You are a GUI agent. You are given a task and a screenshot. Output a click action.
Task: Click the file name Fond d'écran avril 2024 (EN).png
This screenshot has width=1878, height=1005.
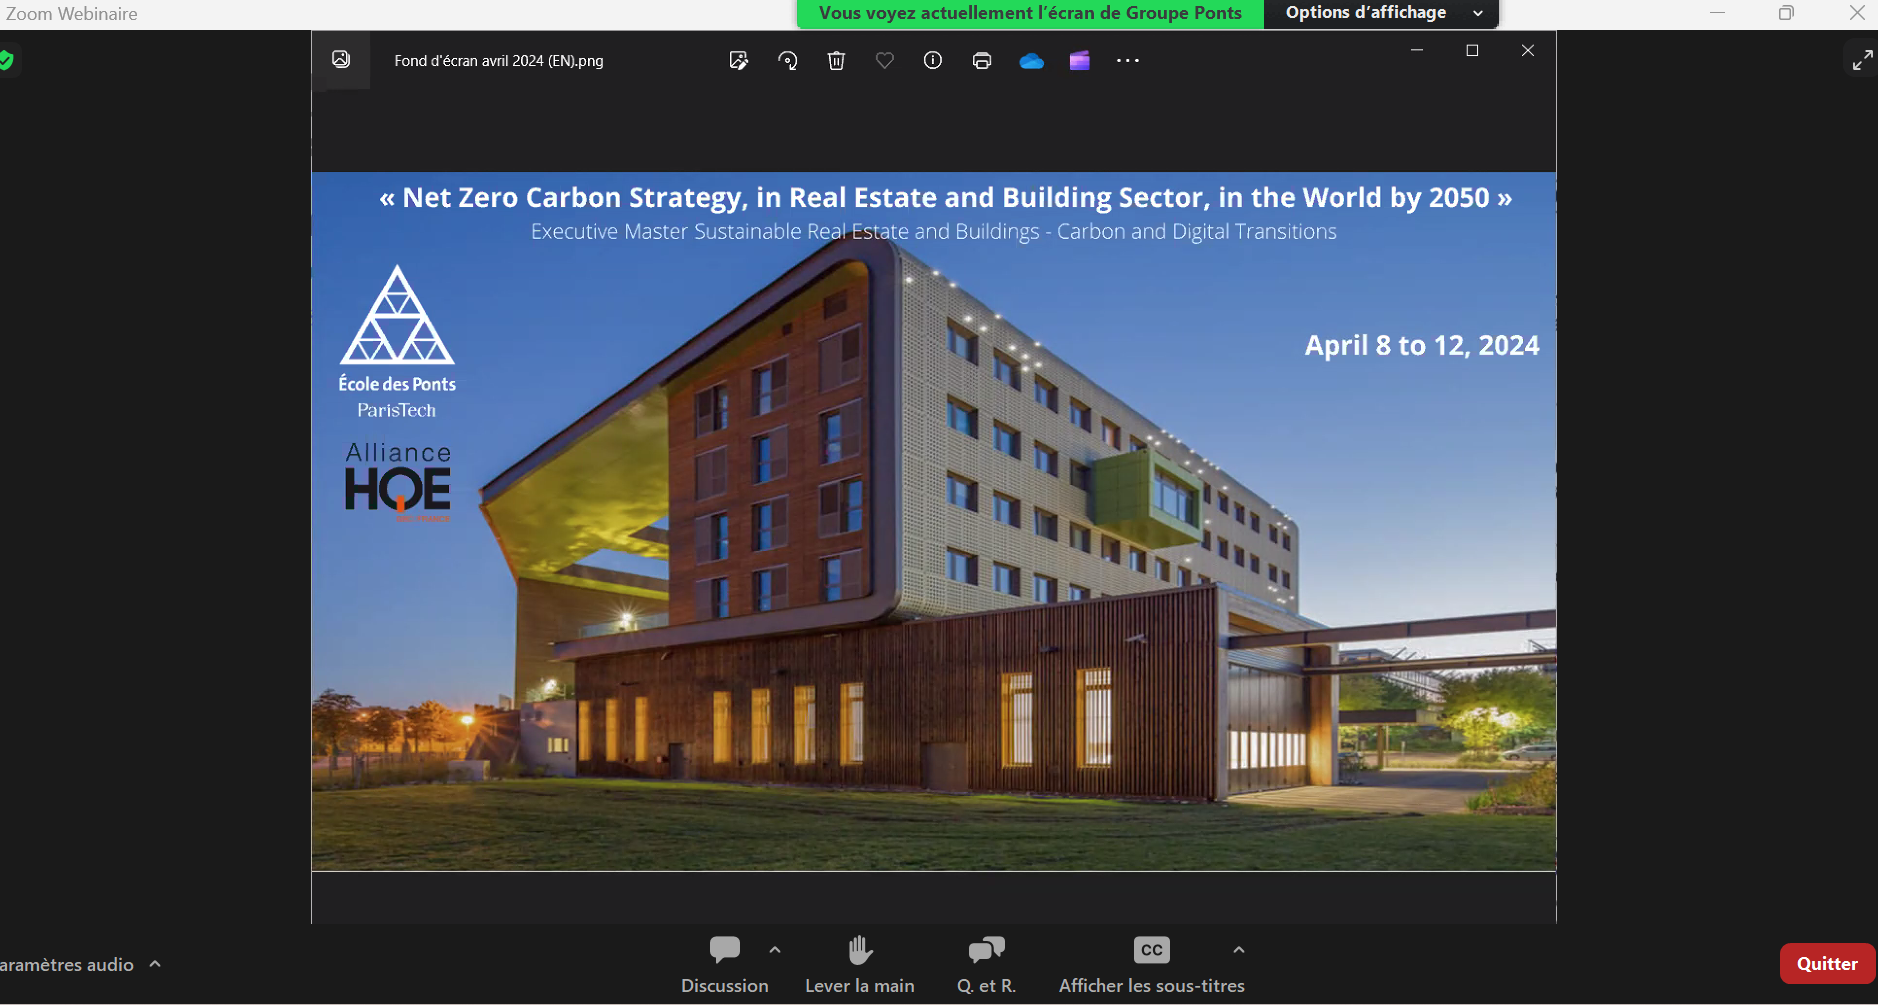pyautogui.click(x=499, y=61)
